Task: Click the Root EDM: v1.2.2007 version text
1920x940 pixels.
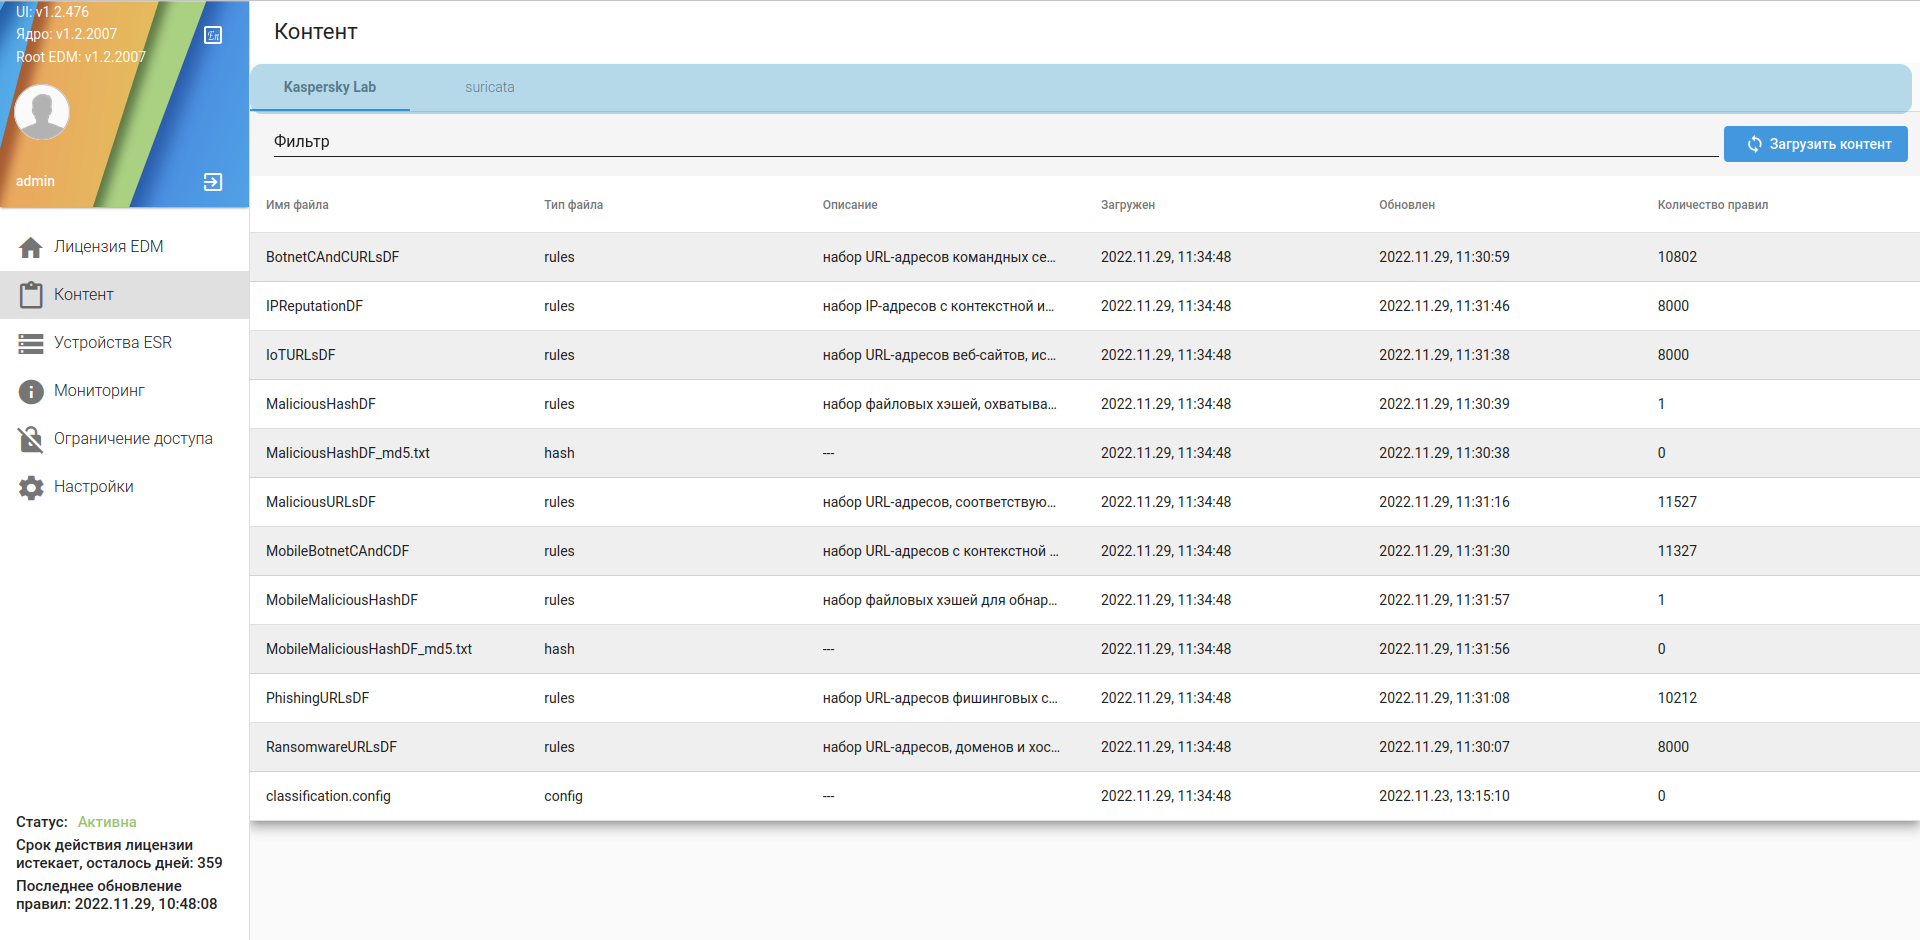Action: (81, 57)
